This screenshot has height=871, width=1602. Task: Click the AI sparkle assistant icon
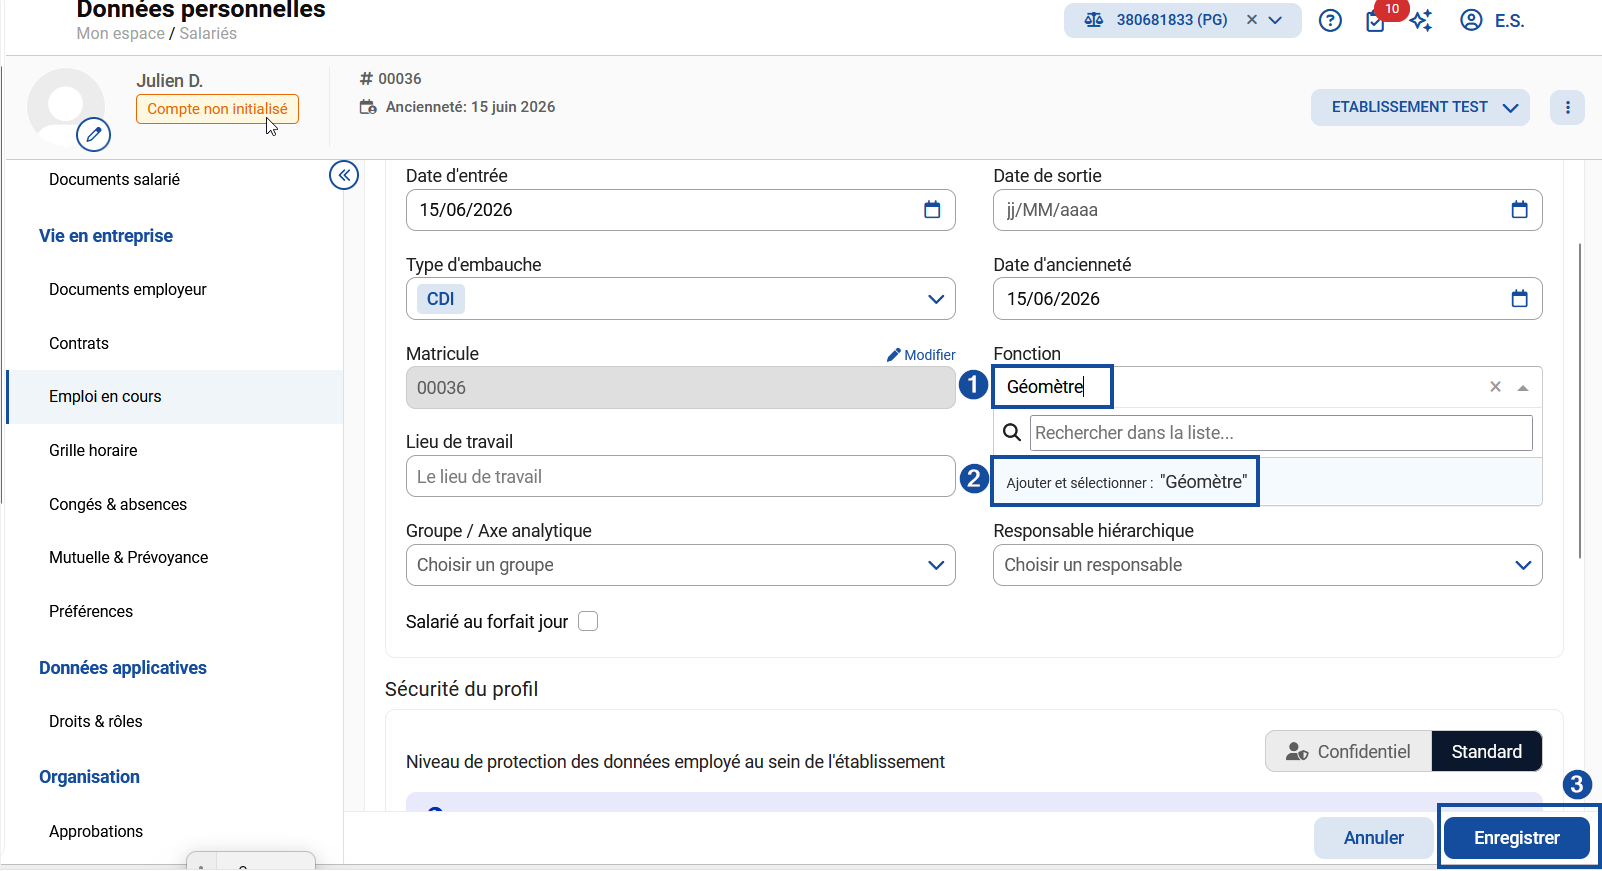pyautogui.click(x=1421, y=20)
